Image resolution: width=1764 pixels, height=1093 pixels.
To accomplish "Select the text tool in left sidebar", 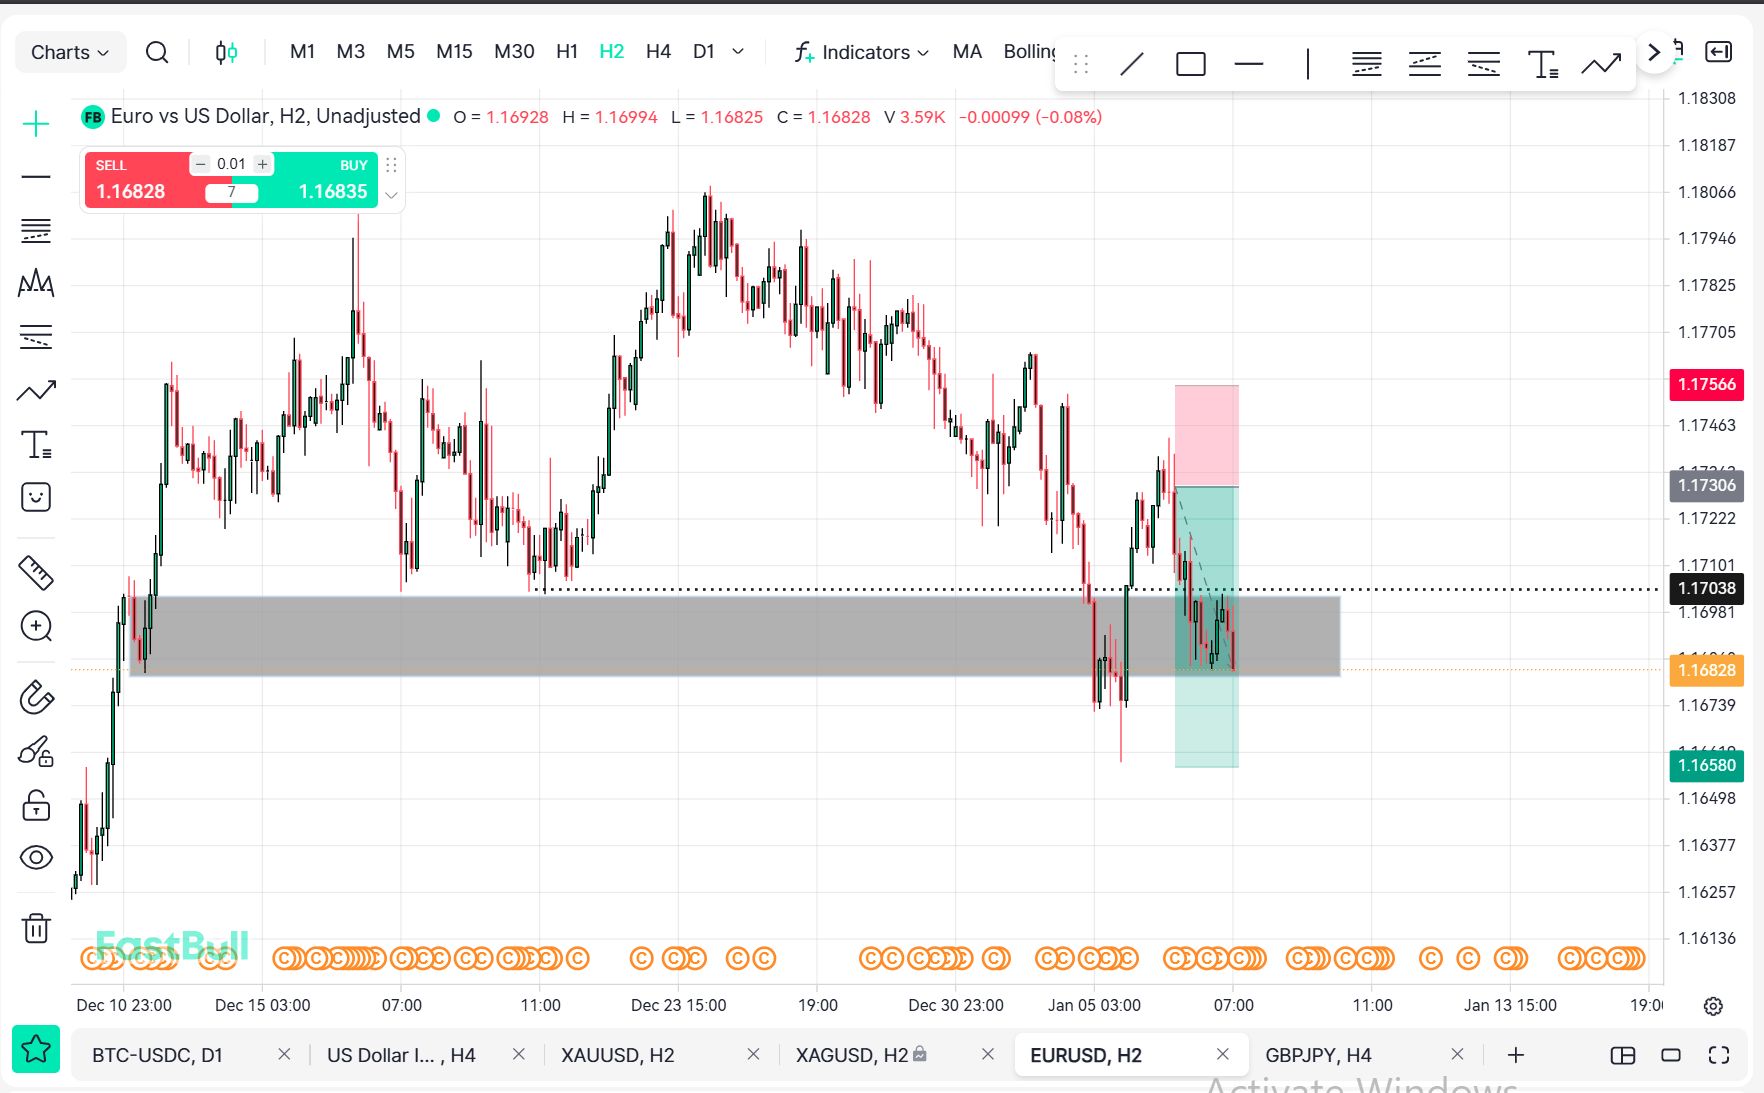I will 36,444.
